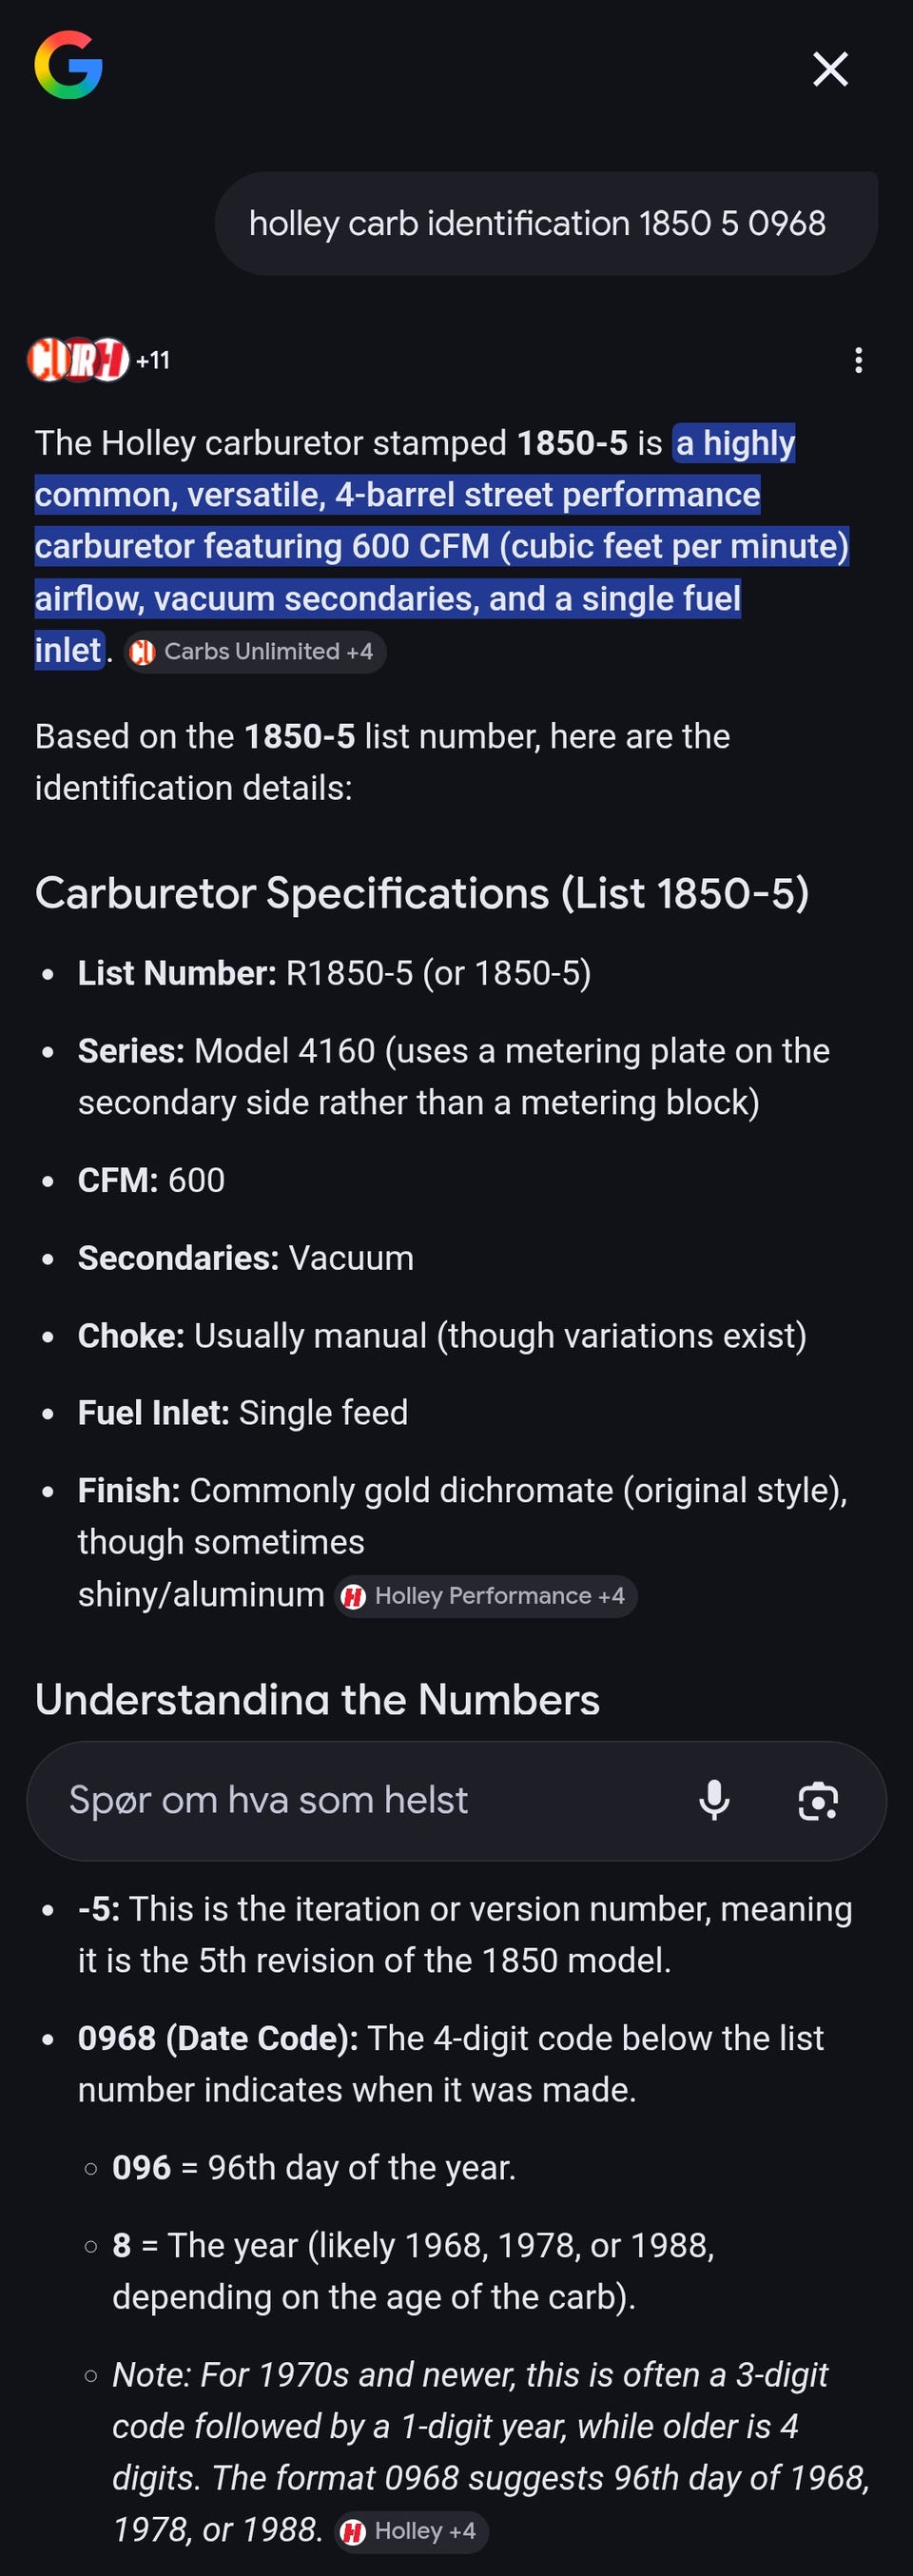The image size is (913, 2576).
Task: Open the Carbs Unlimited +4 source chip
Action: [x=255, y=652]
